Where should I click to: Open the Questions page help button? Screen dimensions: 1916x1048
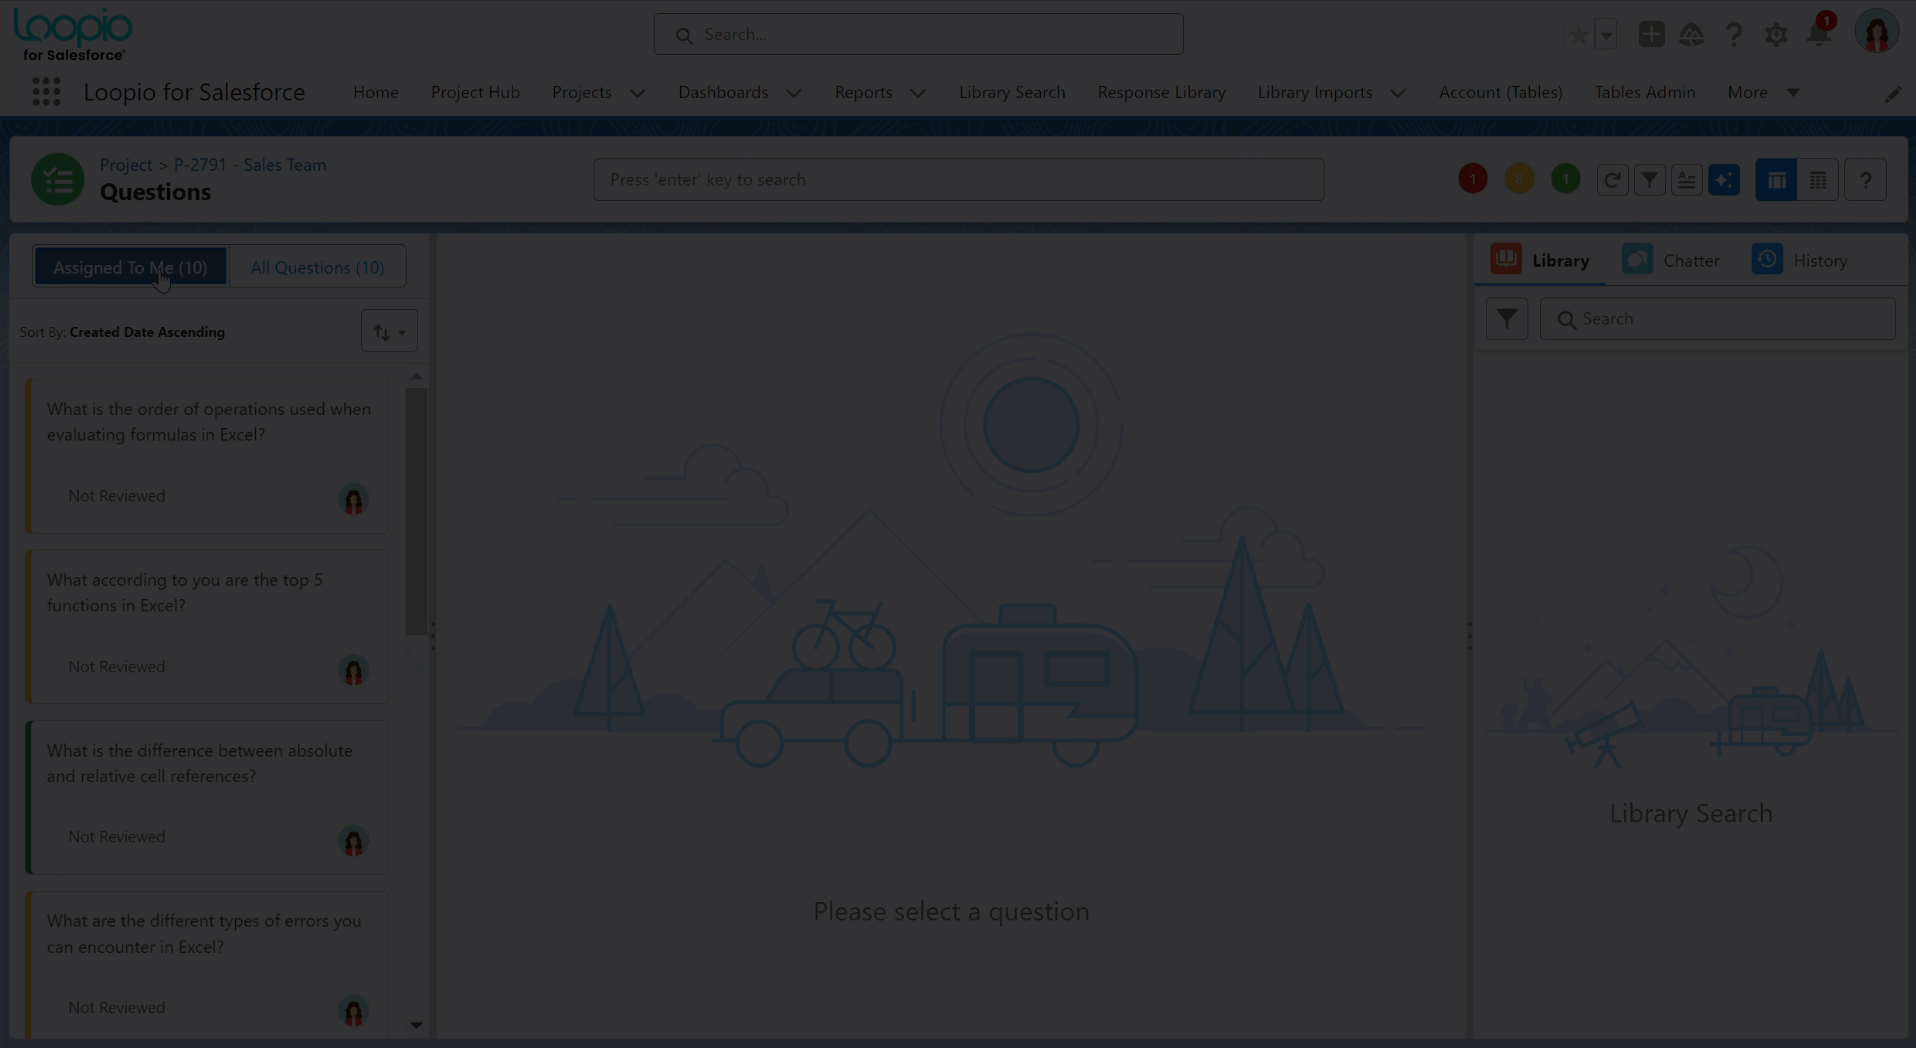tap(1865, 180)
